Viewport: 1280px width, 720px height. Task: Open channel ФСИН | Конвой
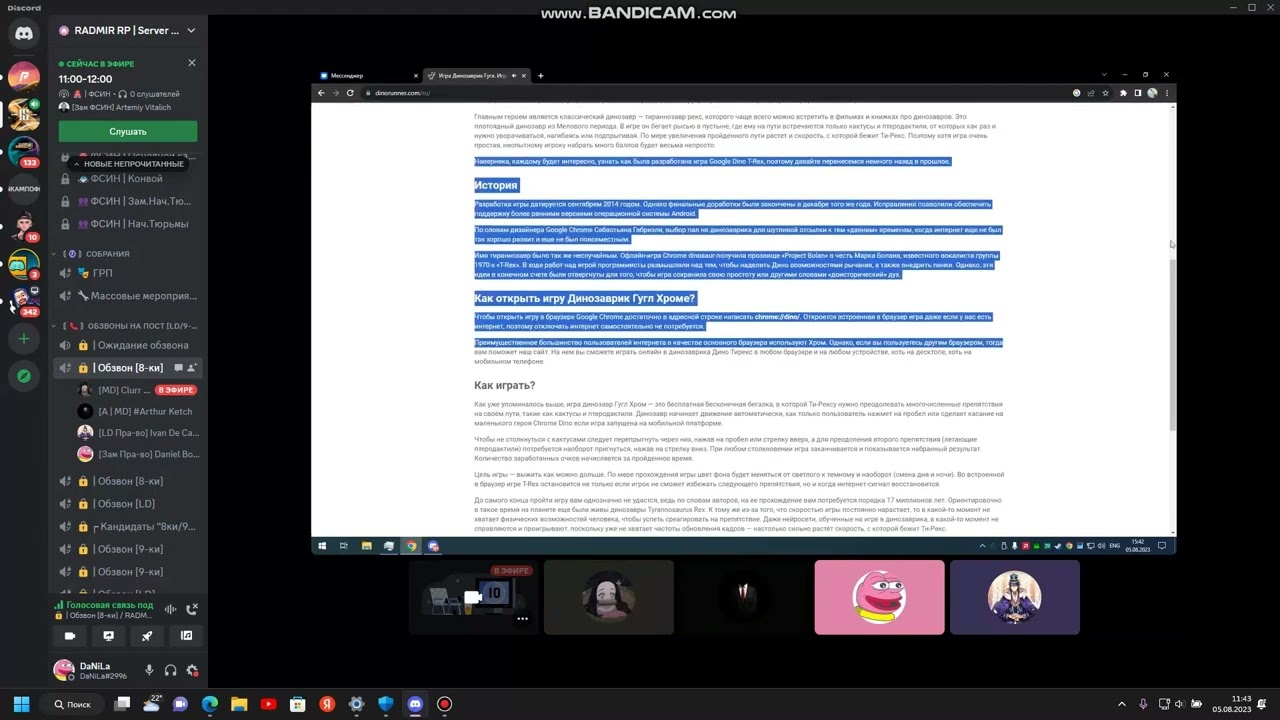[x=128, y=179]
